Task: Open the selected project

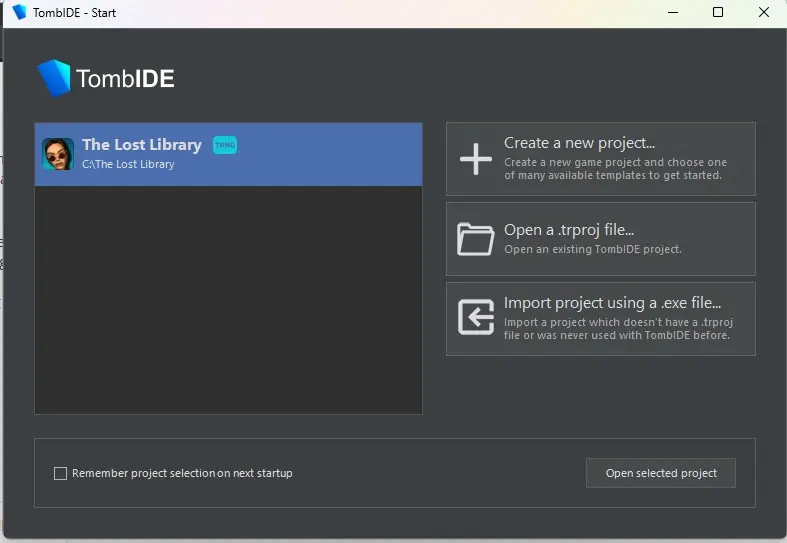Action: [x=661, y=473]
